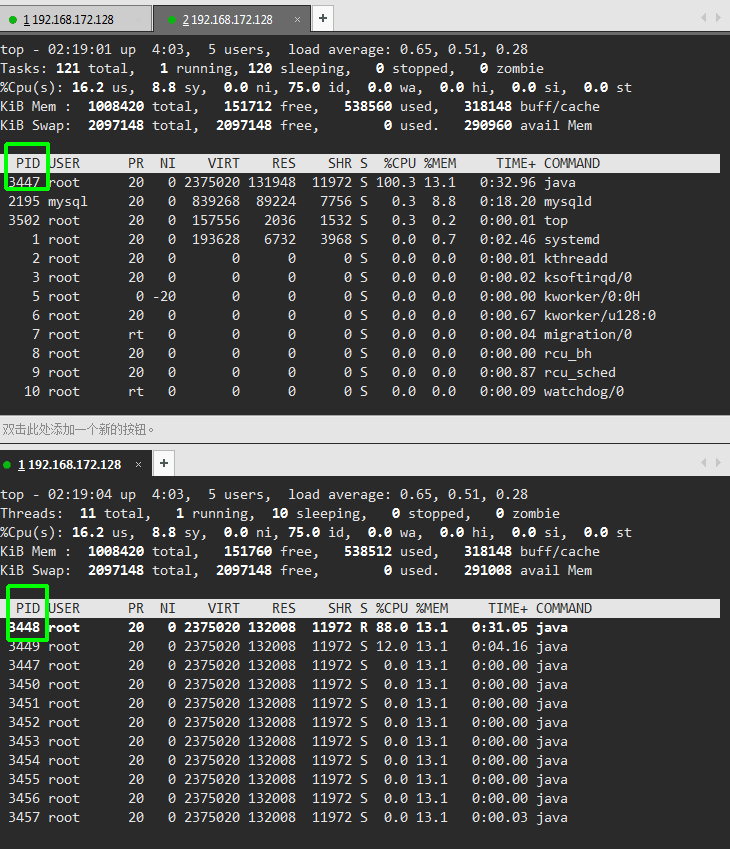Add a new tab in the upper pane
Viewport: 730px width, 849px height.
pos(323,18)
